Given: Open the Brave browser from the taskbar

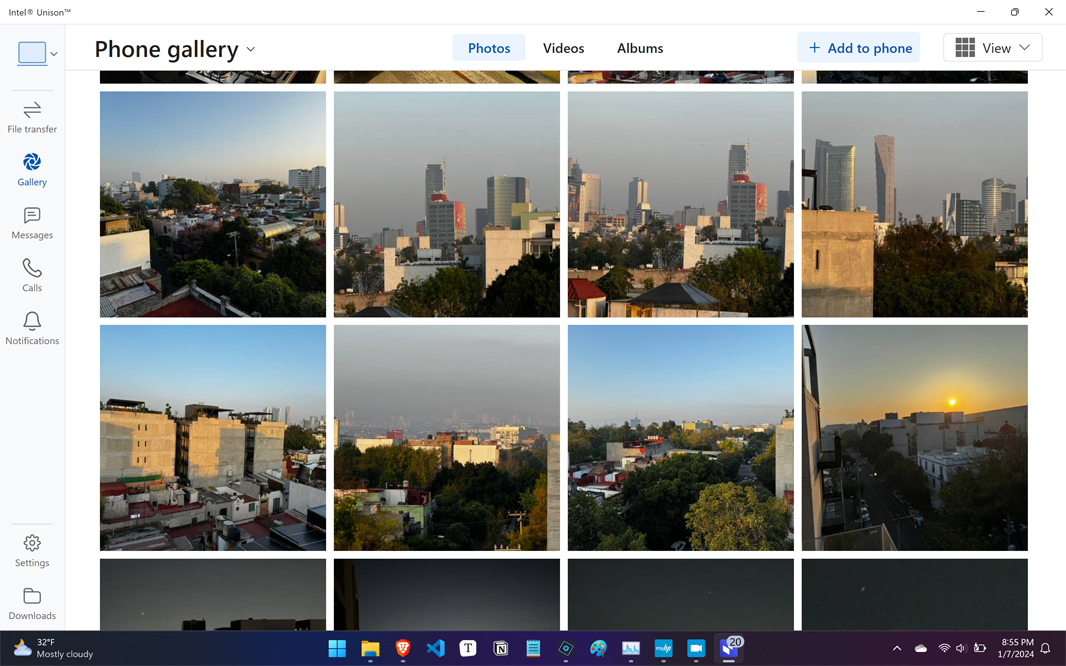Looking at the screenshot, I should 403,648.
